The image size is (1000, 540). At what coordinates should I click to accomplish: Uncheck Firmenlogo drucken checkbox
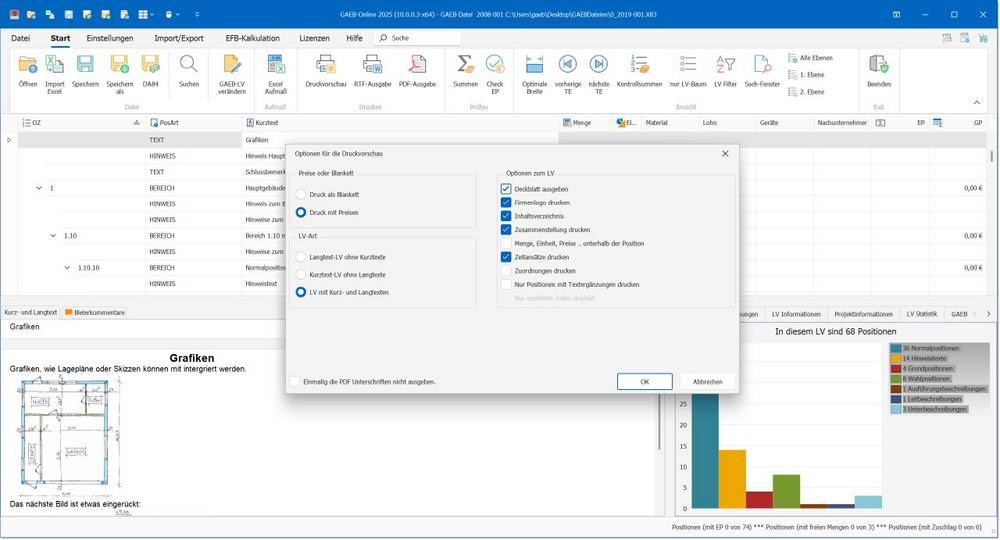point(506,202)
